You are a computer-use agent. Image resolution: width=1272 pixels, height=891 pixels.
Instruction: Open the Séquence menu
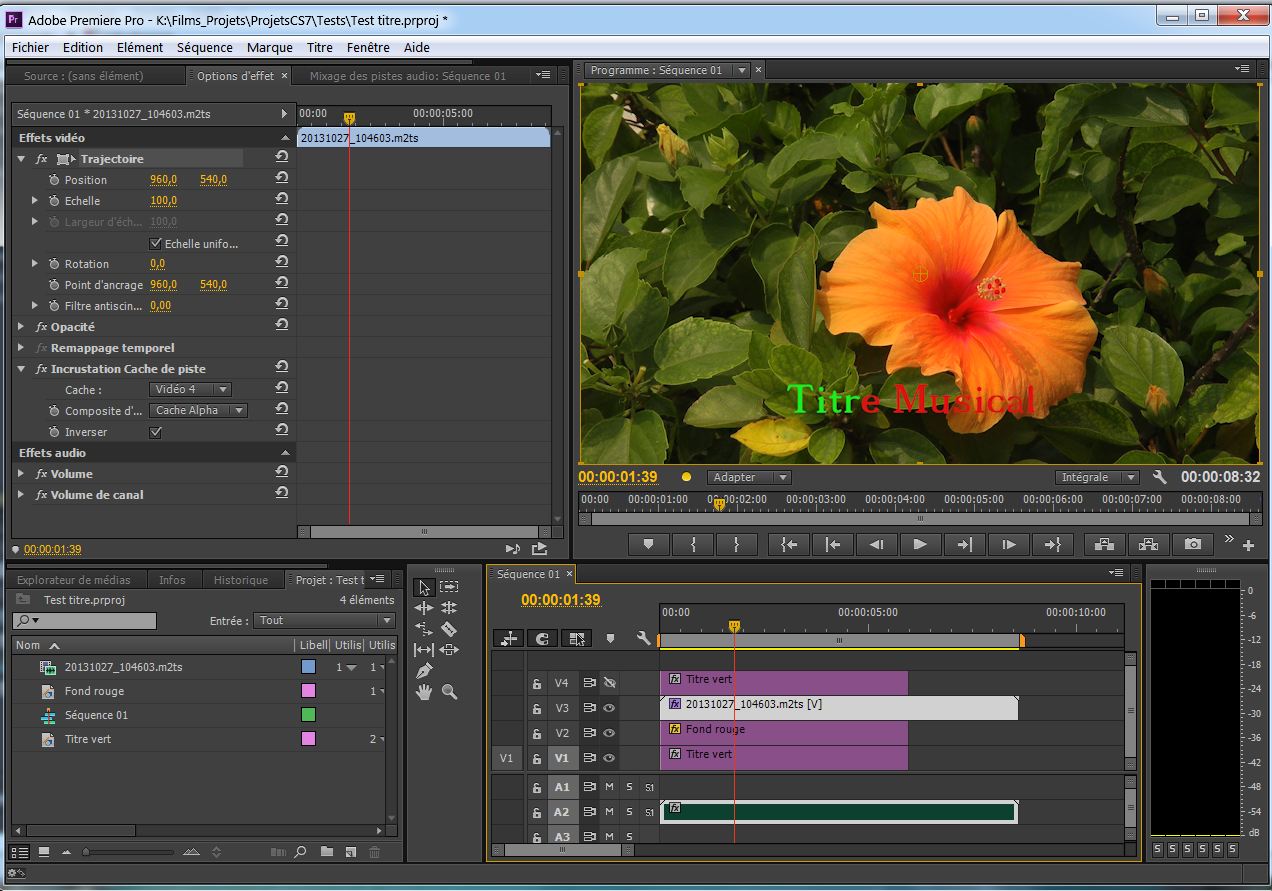click(204, 47)
